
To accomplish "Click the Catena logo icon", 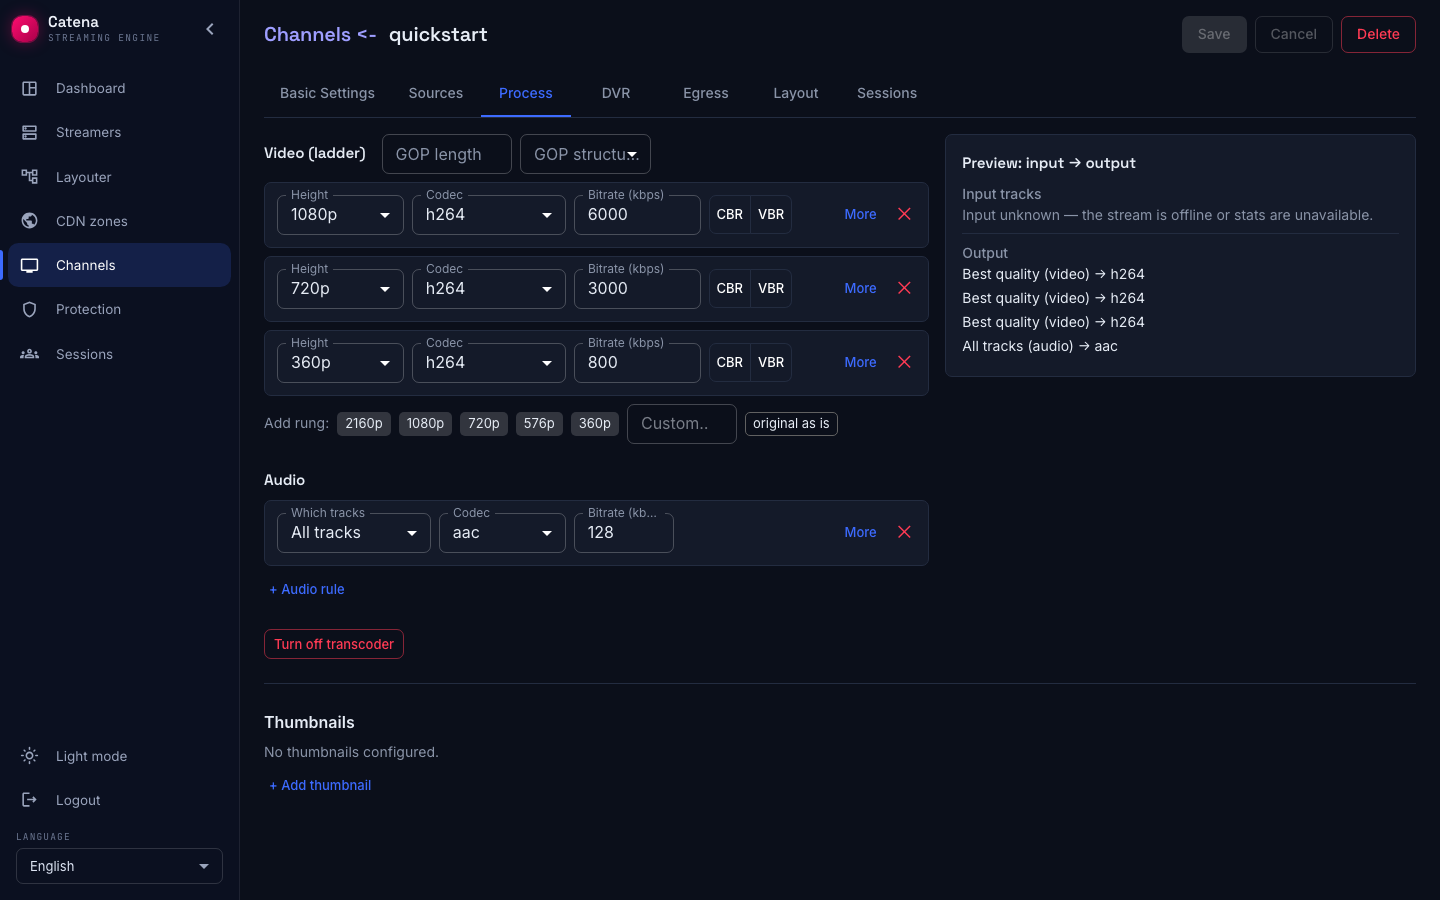I will [25, 29].
